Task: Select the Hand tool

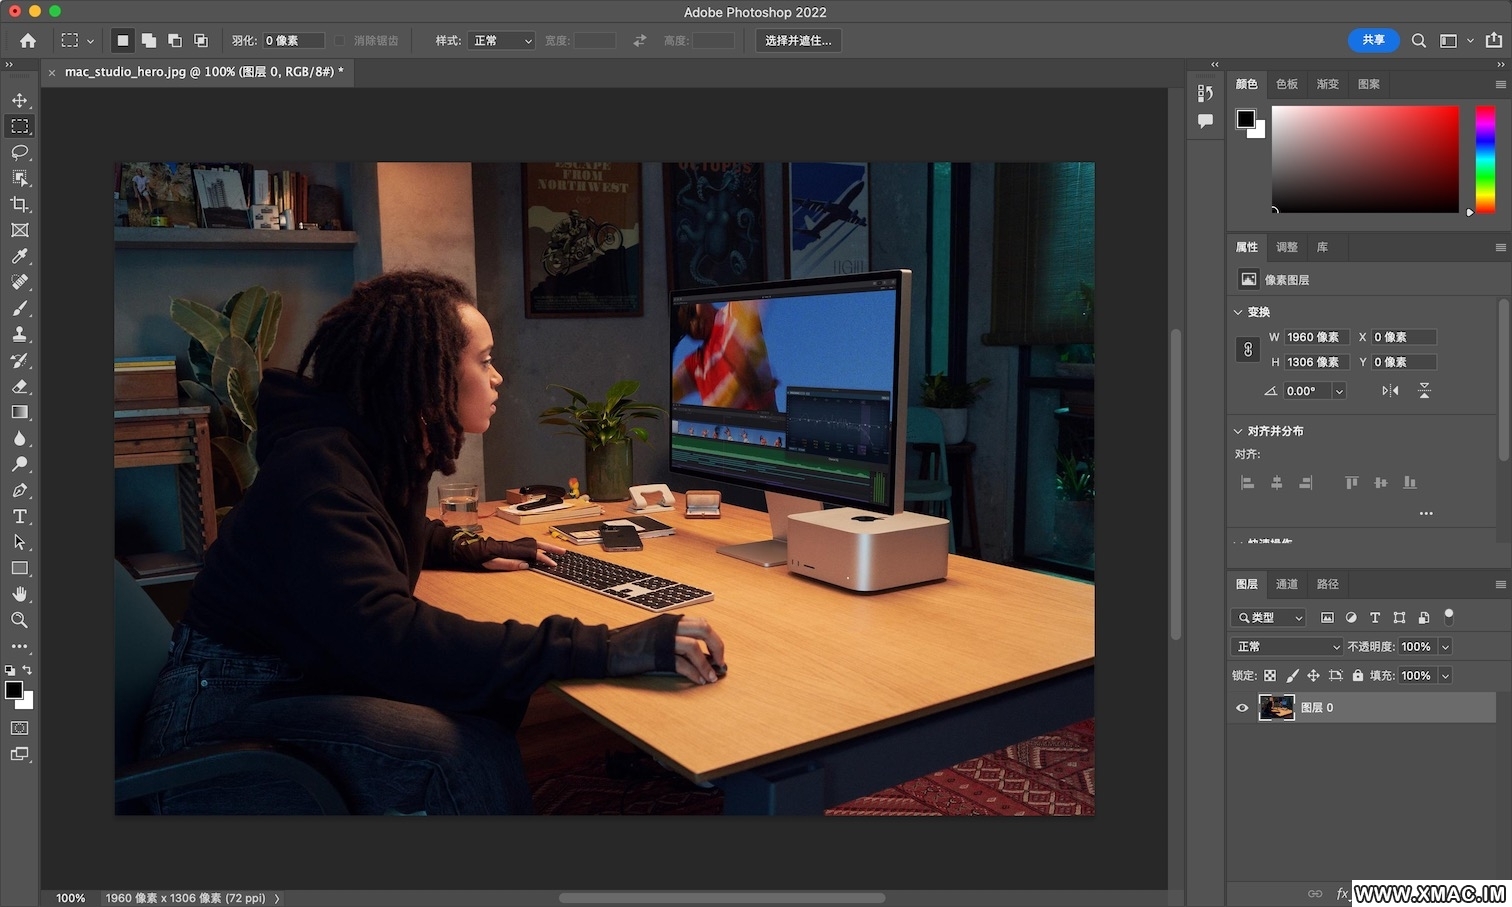Action: pyautogui.click(x=20, y=594)
